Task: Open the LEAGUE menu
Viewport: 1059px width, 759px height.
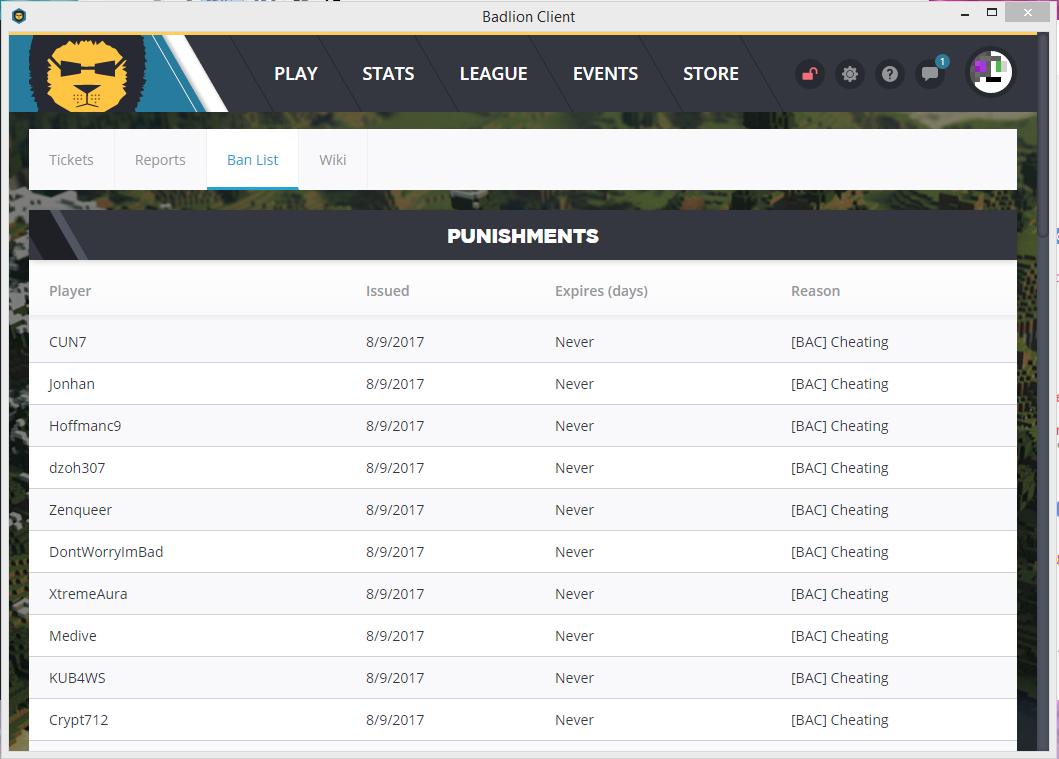Action: pyautogui.click(x=494, y=74)
